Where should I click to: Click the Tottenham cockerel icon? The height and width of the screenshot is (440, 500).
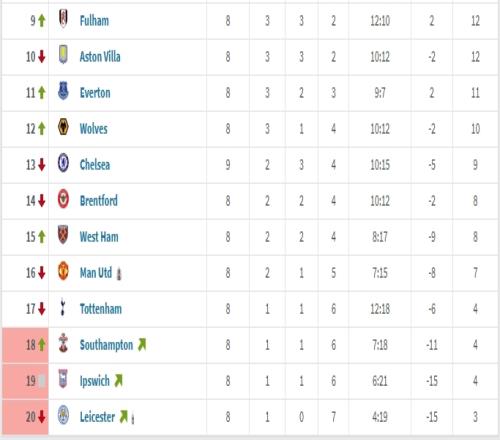click(62, 307)
